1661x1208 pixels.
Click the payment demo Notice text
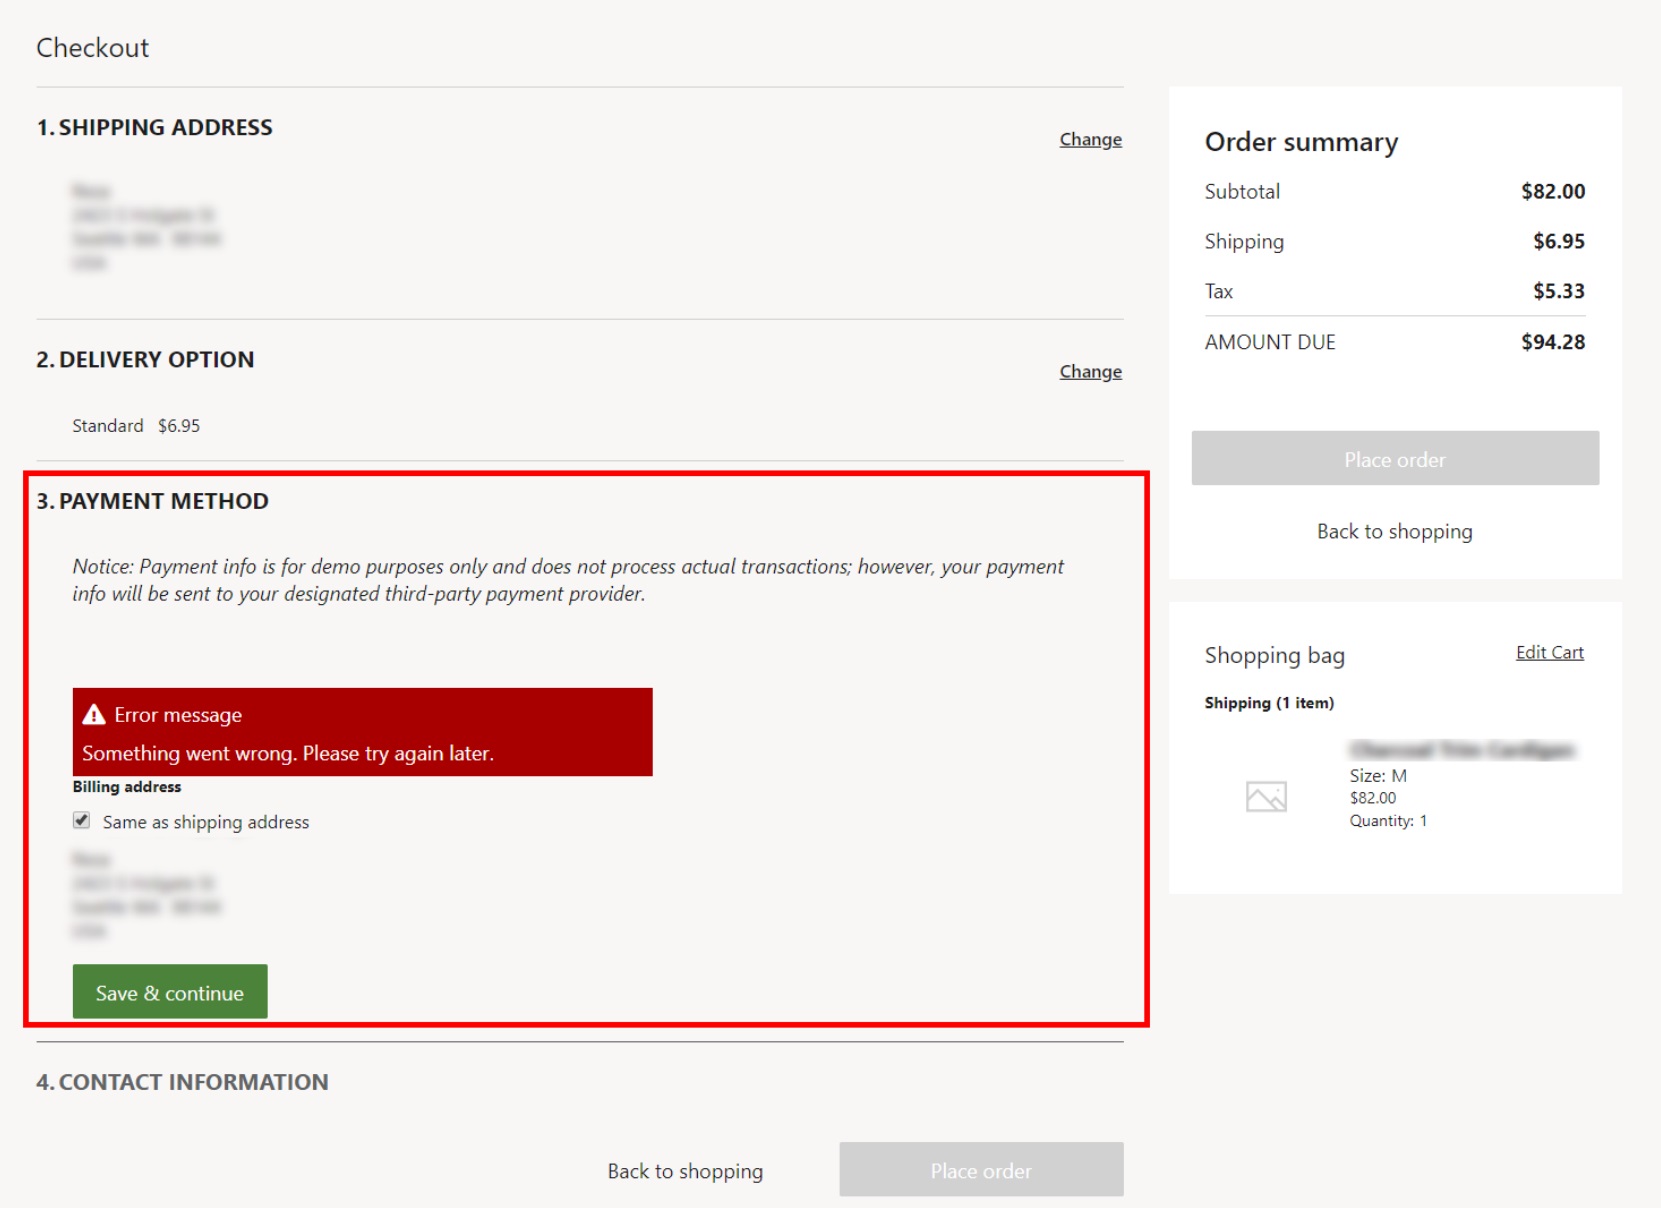click(x=568, y=580)
